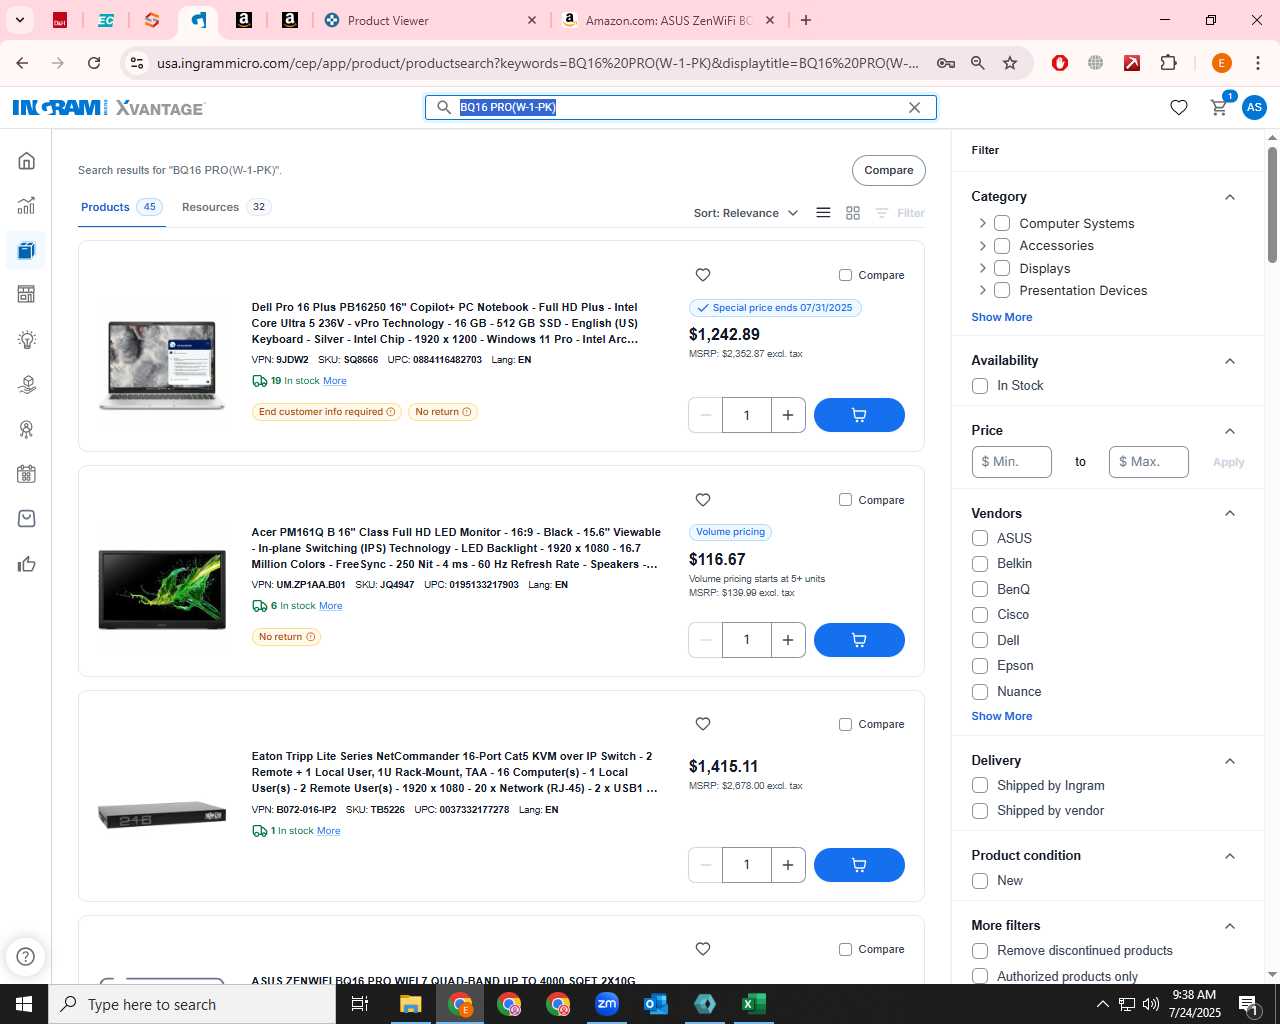Open Excel from the Windows taskbar
The image size is (1280, 1024).
(754, 1004)
